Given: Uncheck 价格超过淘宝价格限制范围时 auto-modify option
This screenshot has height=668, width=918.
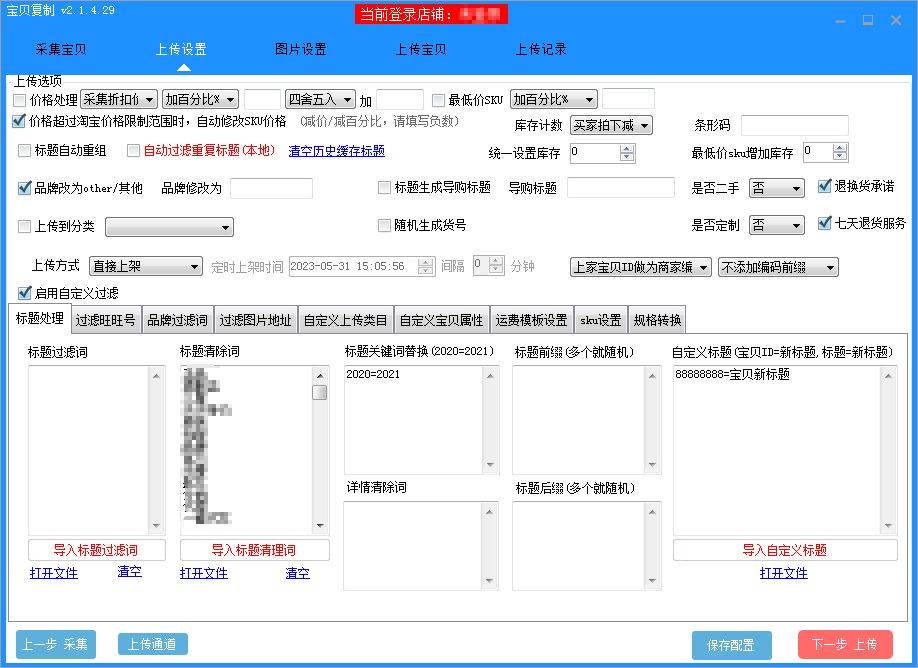Looking at the screenshot, I should tap(19, 121).
